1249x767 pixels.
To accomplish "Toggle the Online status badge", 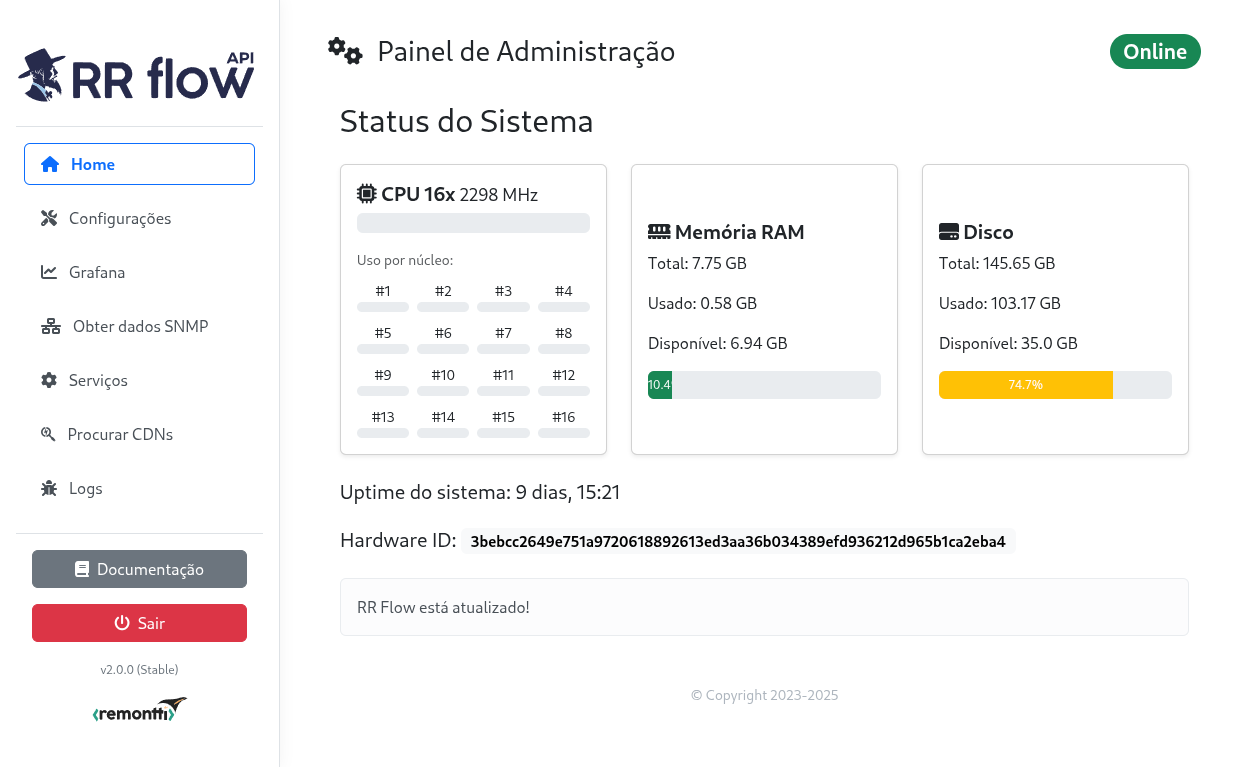I will point(1155,51).
